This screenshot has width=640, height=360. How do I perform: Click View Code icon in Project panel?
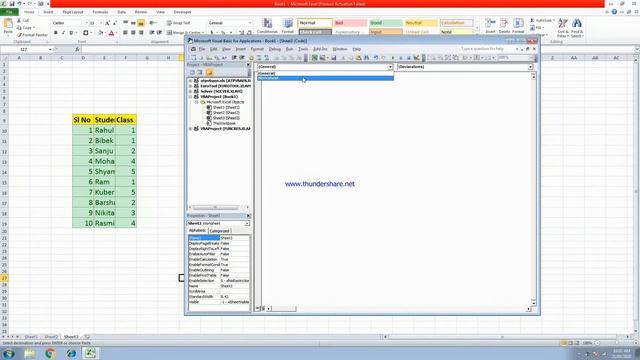click(x=192, y=72)
